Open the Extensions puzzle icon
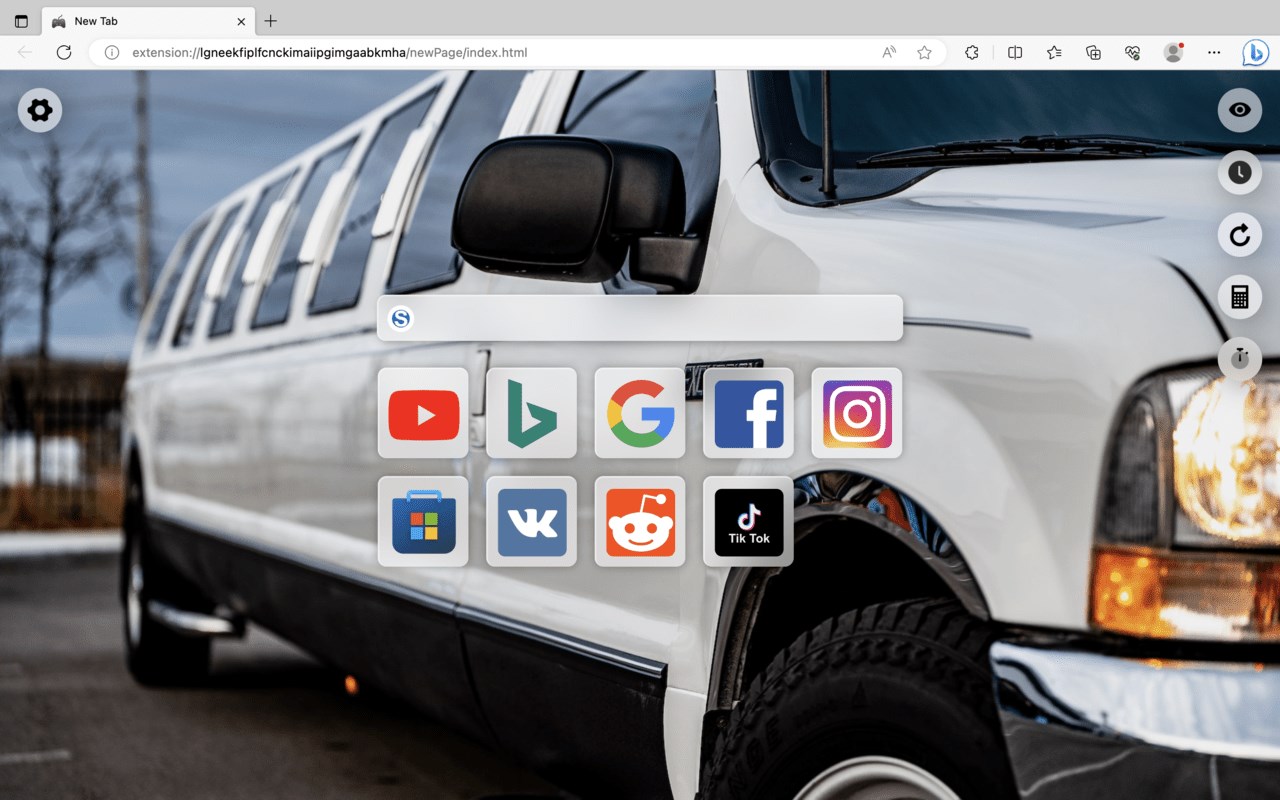The width and height of the screenshot is (1280, 800). tap(972, 52)
